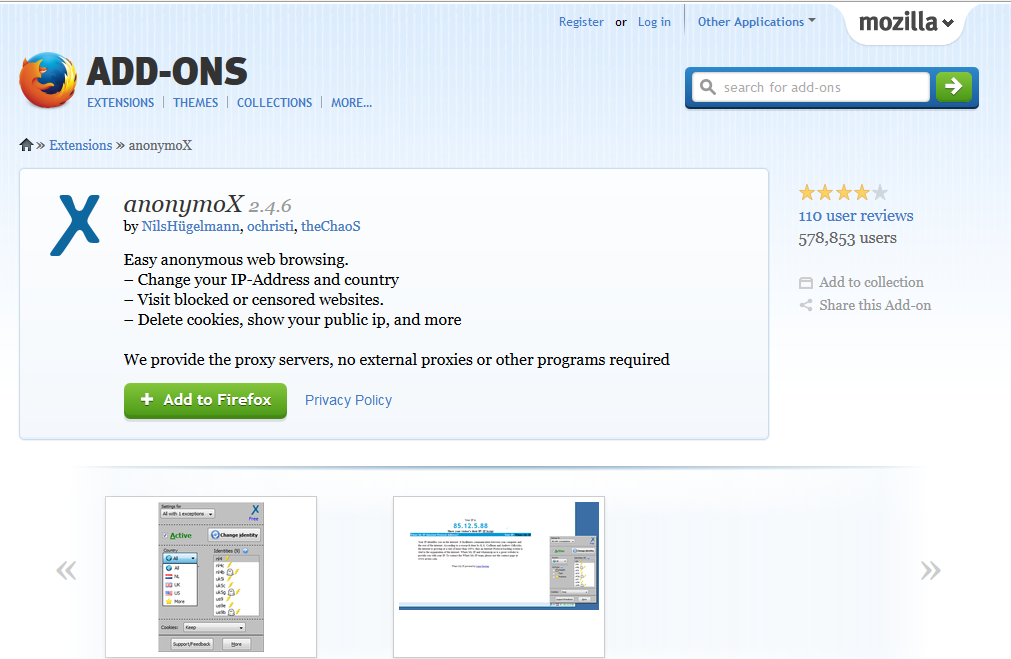The height and width of the screenshot is (659, 1011).
Task: Open the first screenshot thumbnail of settings panel
Action: coord(211,577)
